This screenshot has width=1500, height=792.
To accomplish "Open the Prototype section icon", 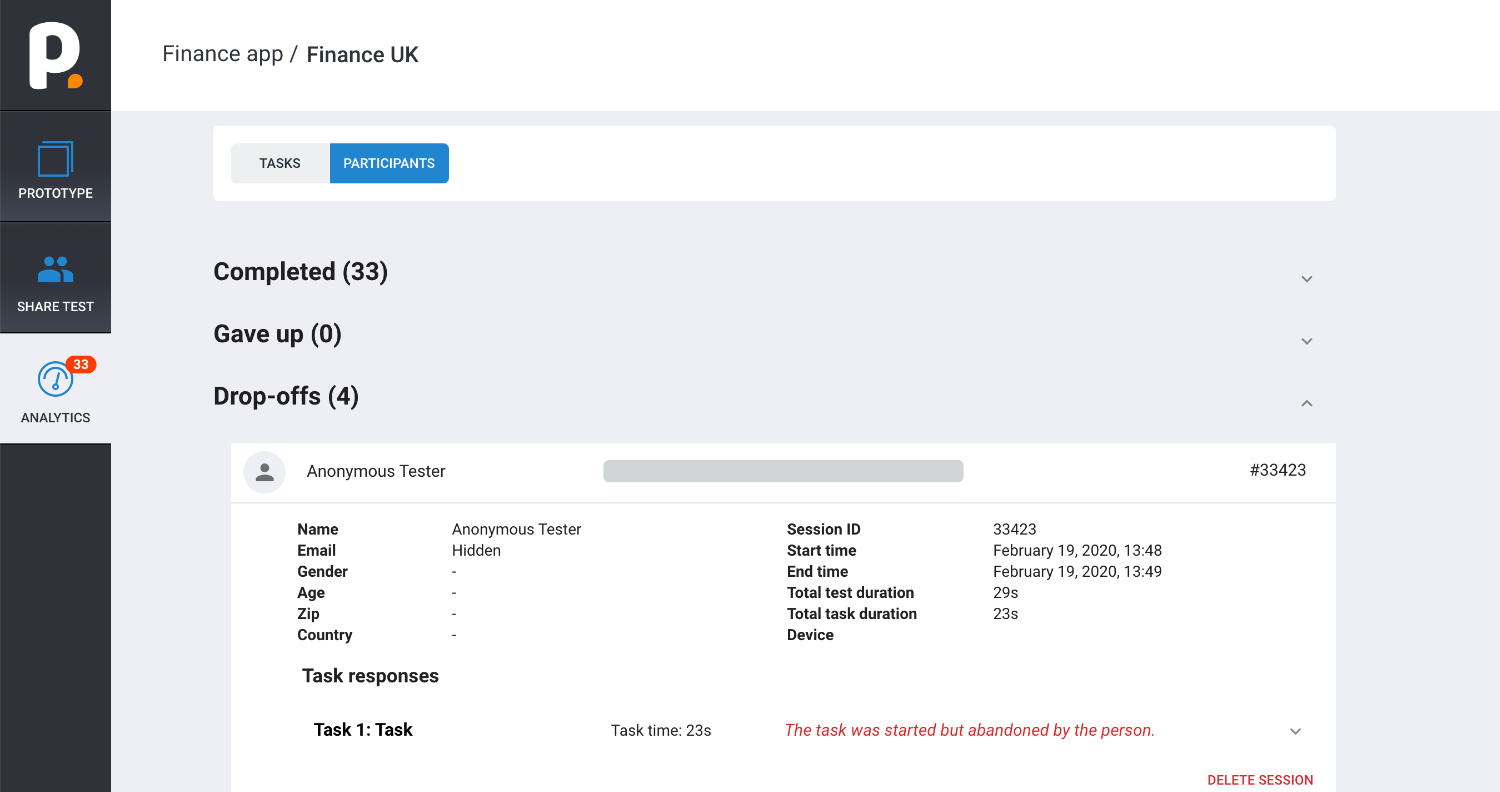I will coord(55,160).
